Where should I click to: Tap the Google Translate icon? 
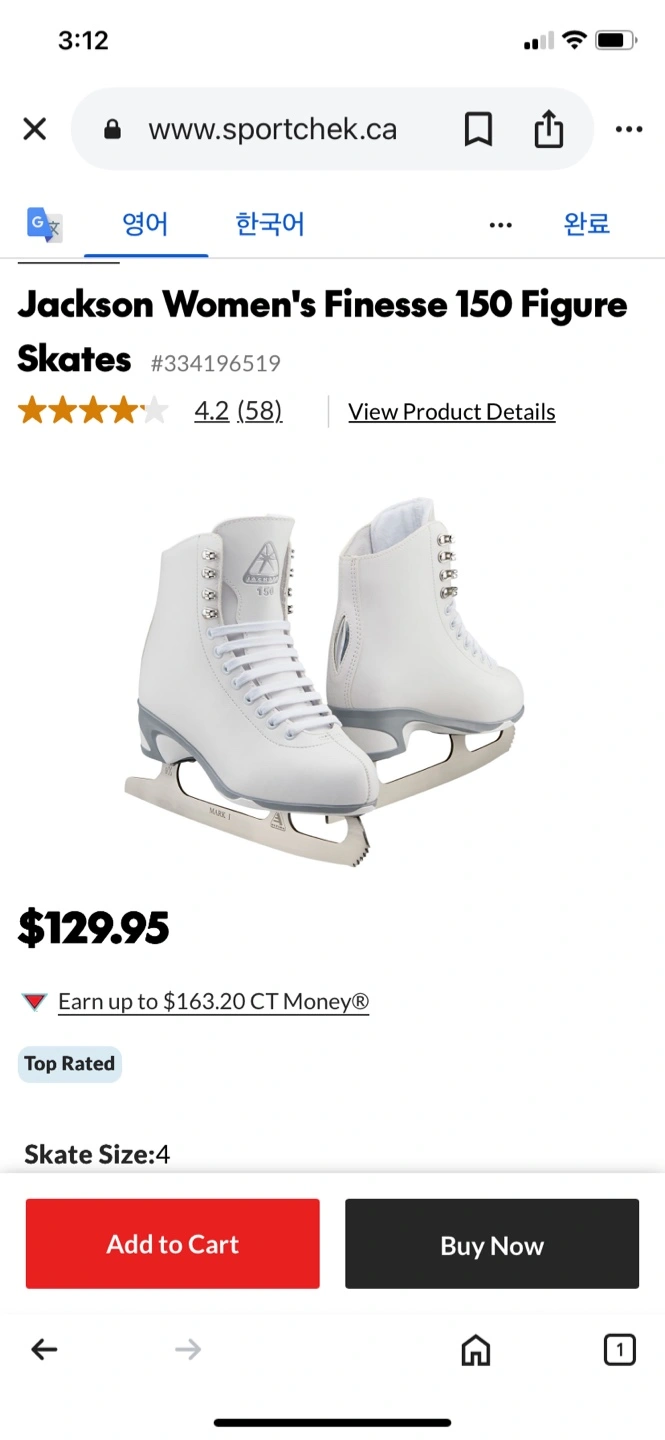click(x=44, y=224)
